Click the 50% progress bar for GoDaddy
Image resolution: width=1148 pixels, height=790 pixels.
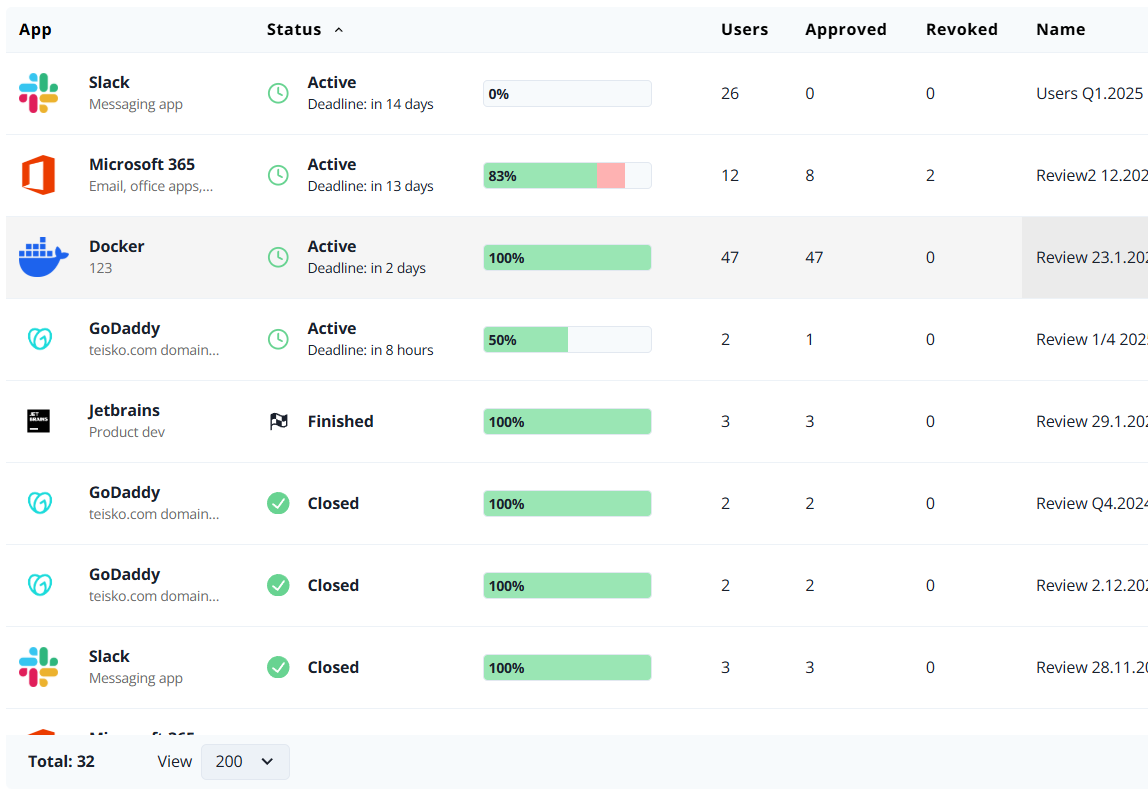coord(567,339)
